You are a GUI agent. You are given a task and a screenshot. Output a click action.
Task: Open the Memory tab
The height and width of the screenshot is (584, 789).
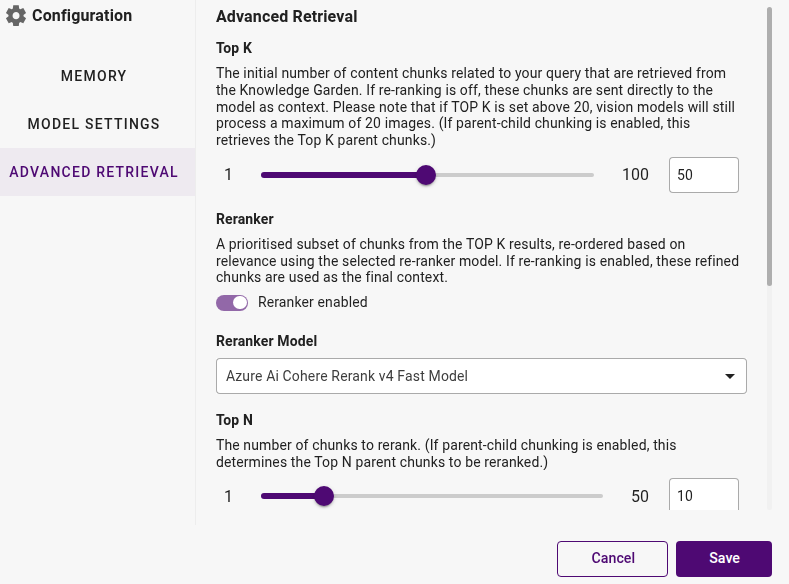pos(94,76)
